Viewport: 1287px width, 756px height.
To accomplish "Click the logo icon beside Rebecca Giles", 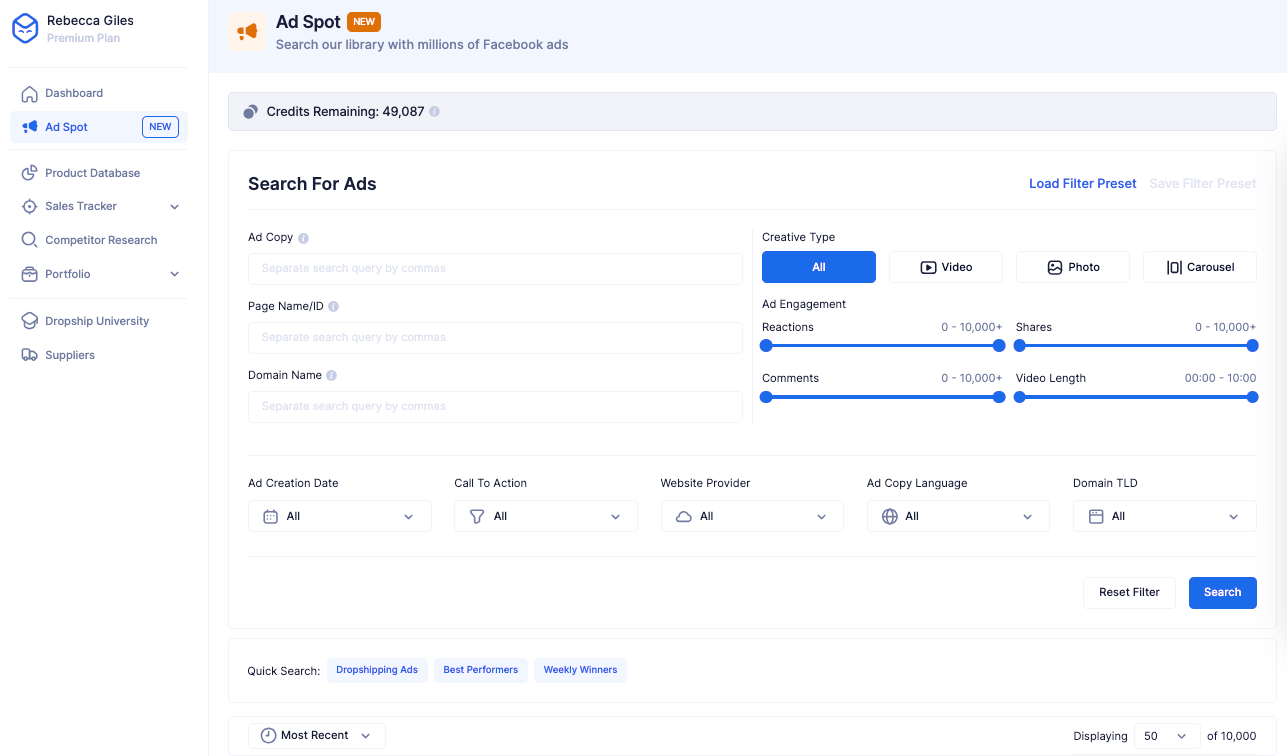I will 25,29.
